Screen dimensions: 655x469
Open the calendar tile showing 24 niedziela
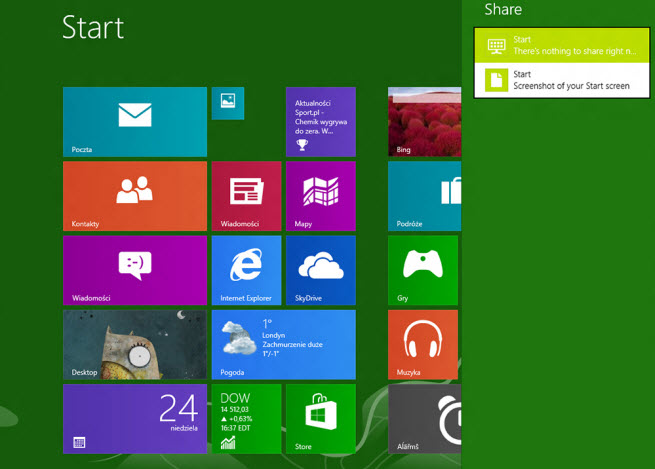tap(135, 419)
